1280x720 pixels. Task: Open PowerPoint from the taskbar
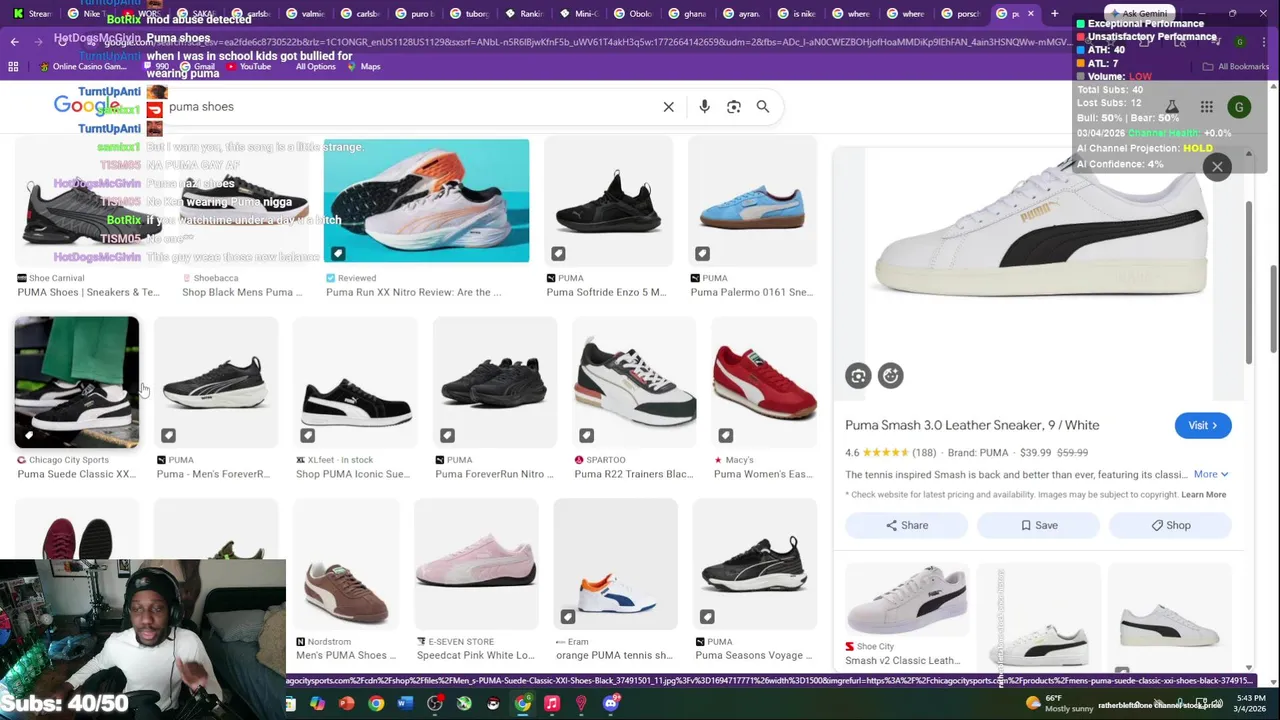pyautogui.click(x=346, y=704)
